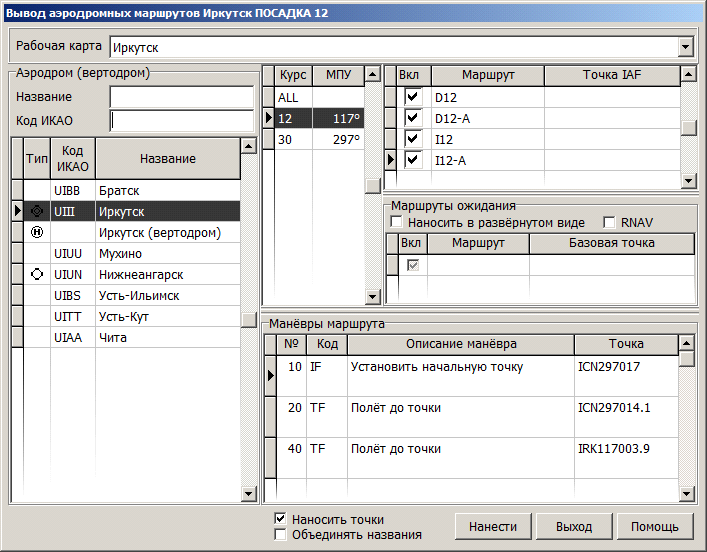
Task: Enable Объединять названия checkbox
Action: [281, 535]
